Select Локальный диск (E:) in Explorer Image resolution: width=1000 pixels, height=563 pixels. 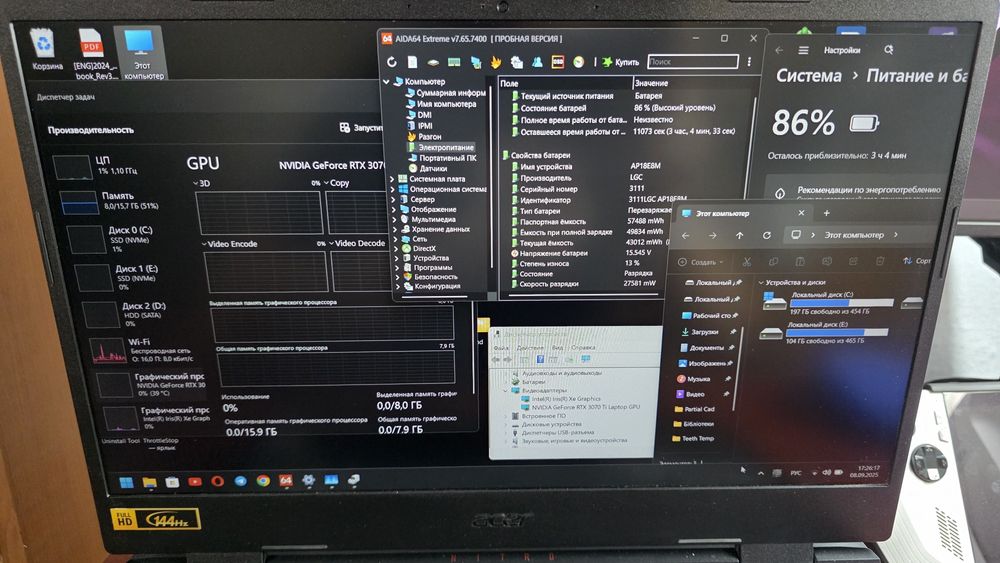click(x=823, y=333)
